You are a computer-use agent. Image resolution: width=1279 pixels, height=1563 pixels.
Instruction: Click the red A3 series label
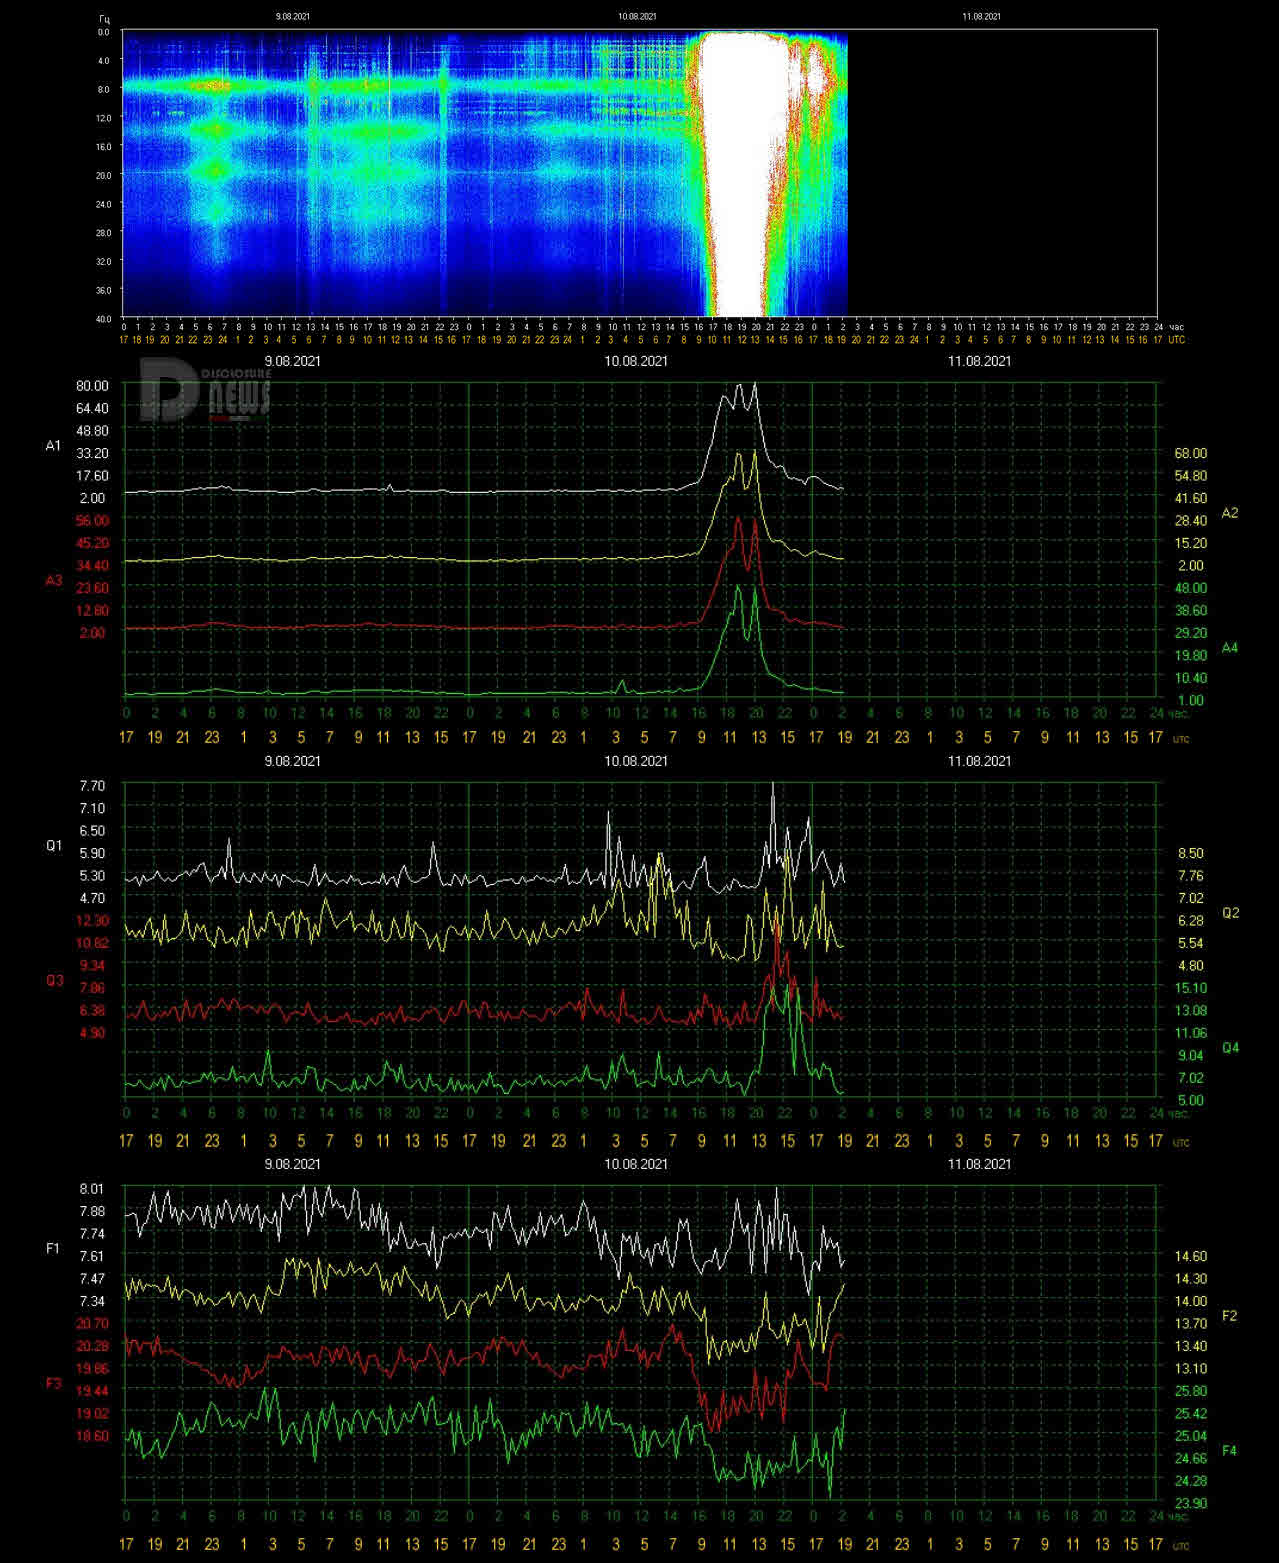coord(54,580)
